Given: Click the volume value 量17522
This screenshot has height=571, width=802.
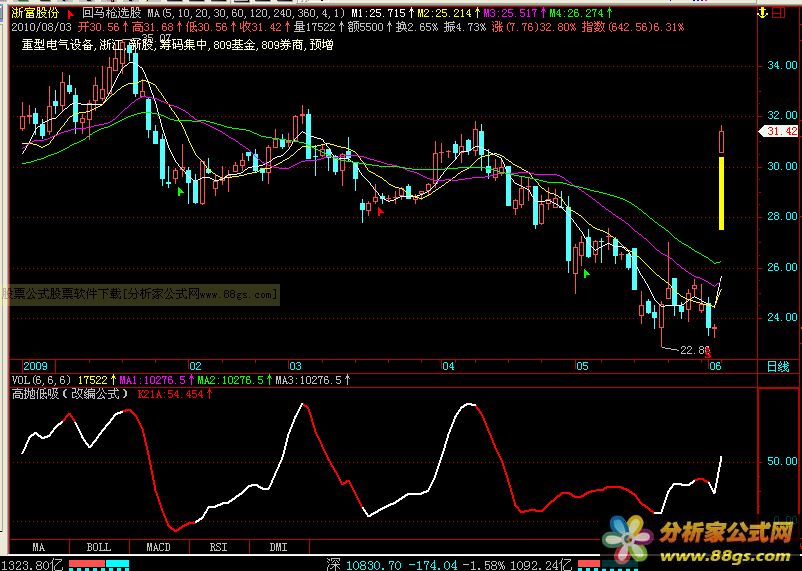Looking at the screenshot, I should click(315, 27).
